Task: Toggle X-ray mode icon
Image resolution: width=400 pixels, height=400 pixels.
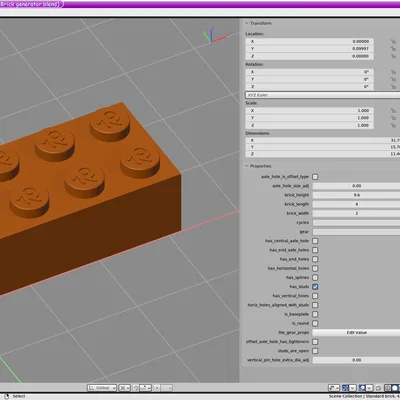Action: [378, 388]
